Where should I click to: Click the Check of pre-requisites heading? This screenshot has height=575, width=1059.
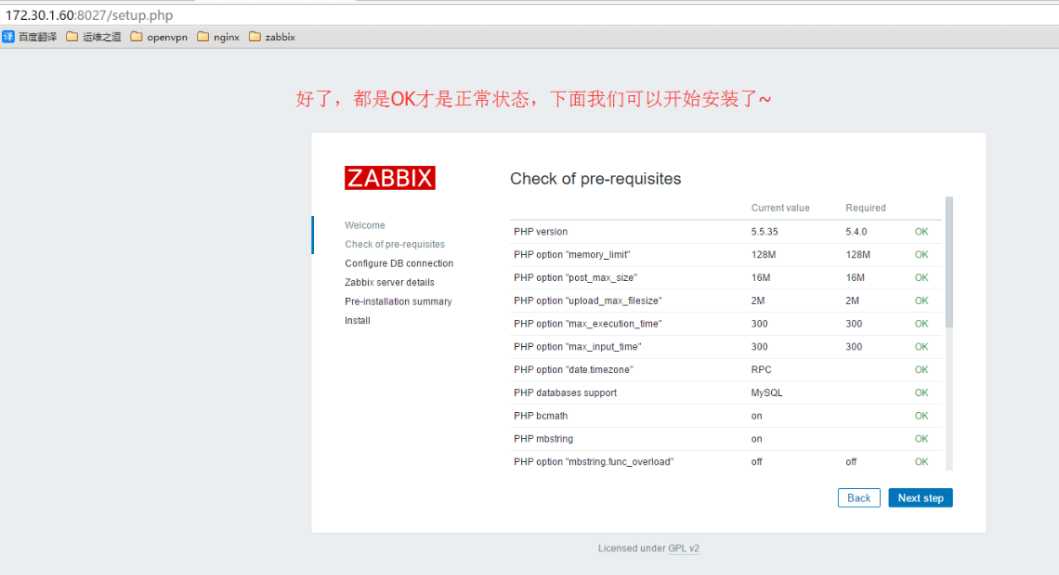[x=595, y=178]
